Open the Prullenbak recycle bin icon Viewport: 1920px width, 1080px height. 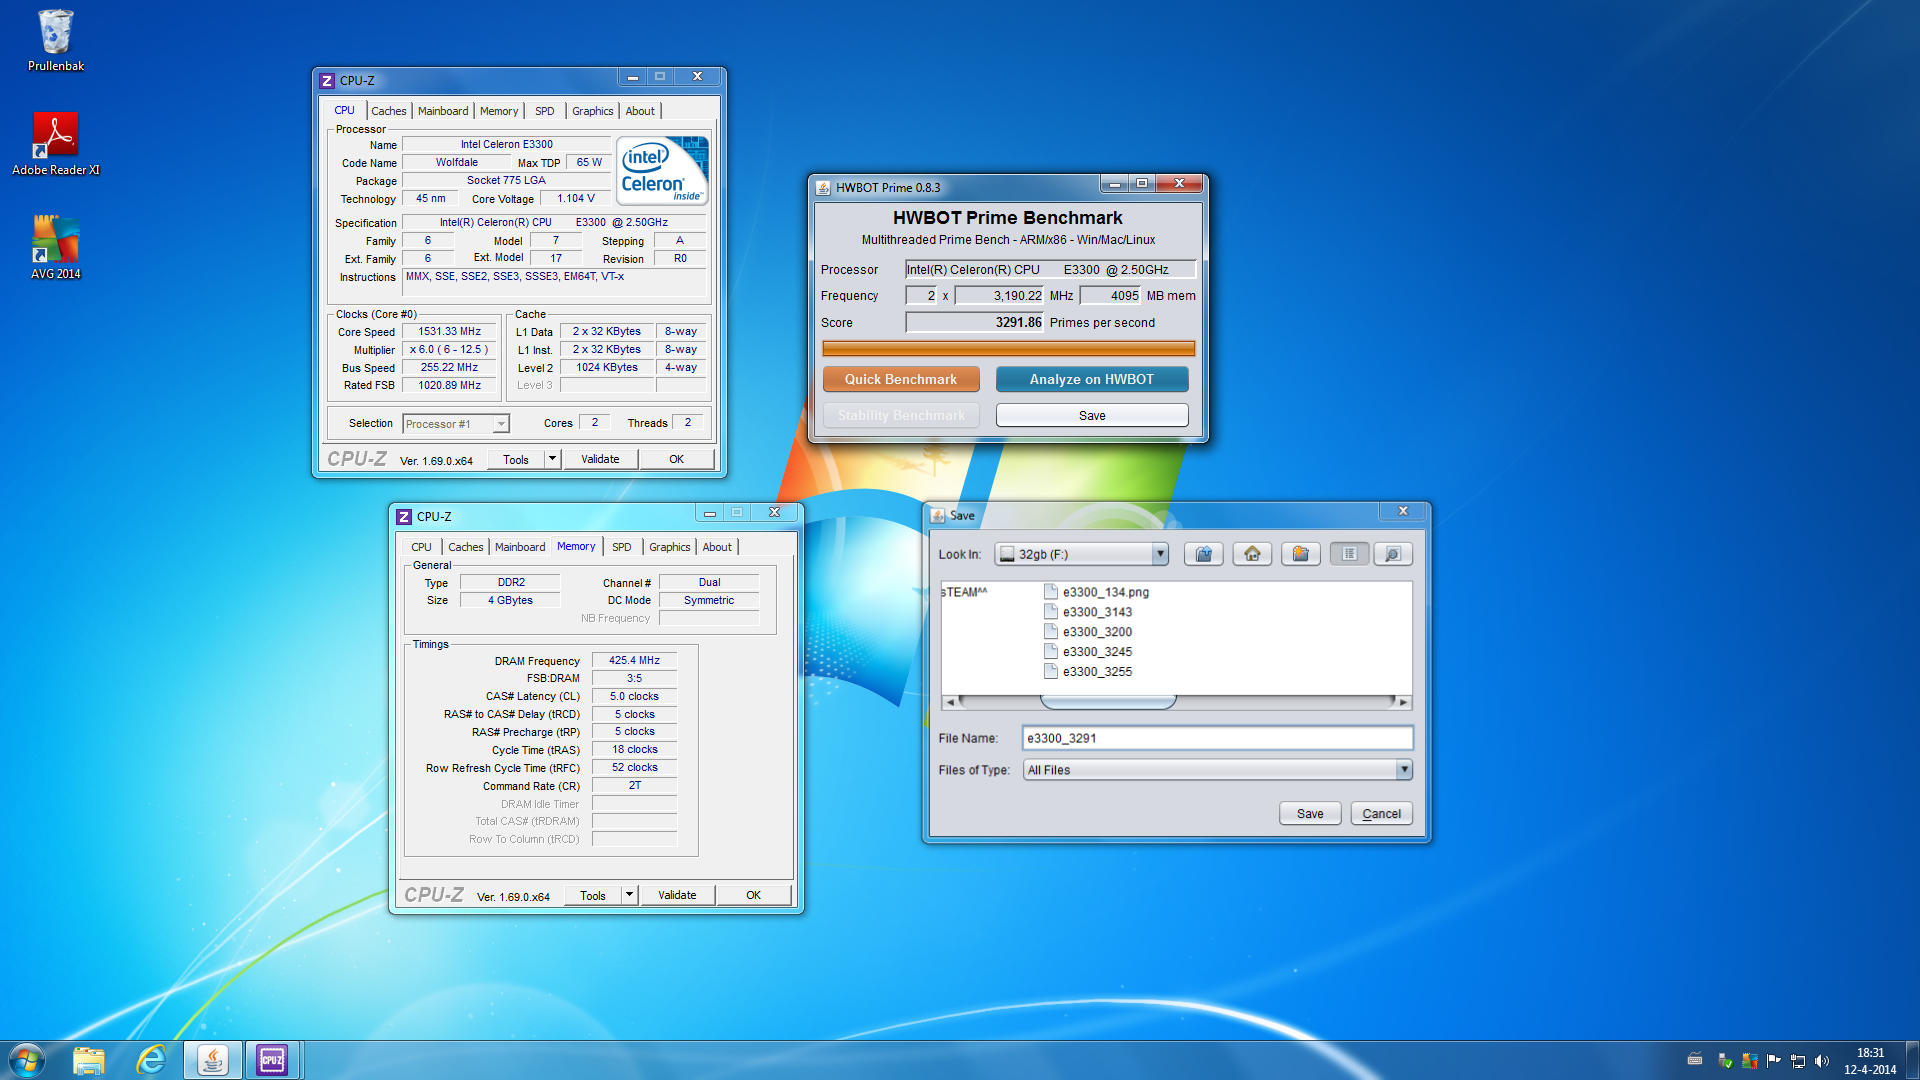(x=56, y=40)
